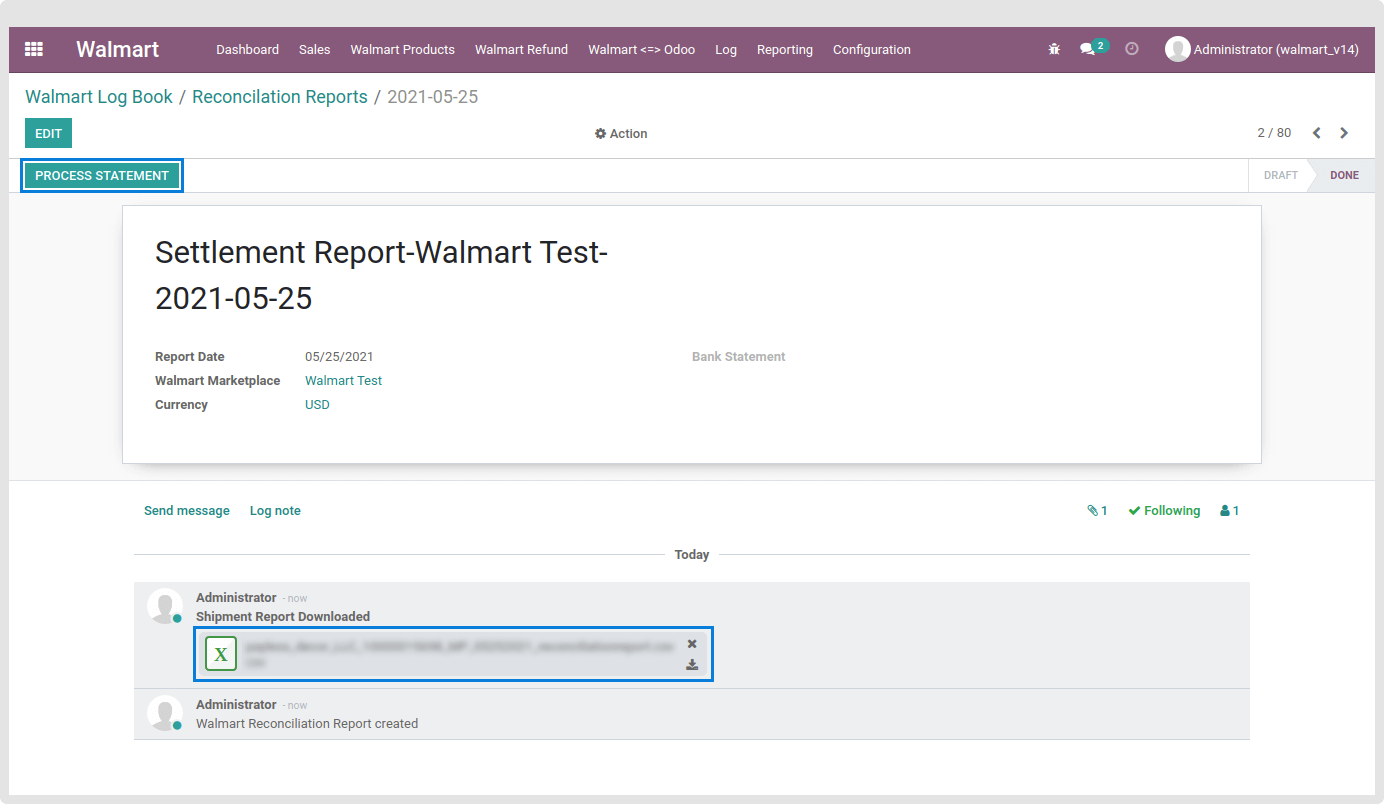
Task: Click the Walmart Reconciliation Report created text
Action: [307, 724]
